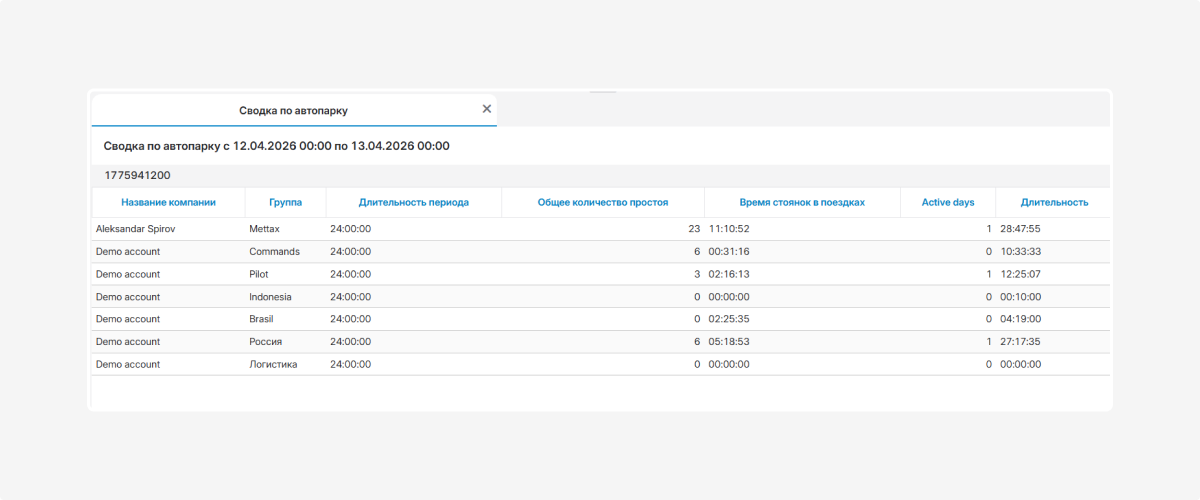This screenshot has height=500, width=1200.
Task: Click the 00:31:16 parking time value
Action: (729, 251)
